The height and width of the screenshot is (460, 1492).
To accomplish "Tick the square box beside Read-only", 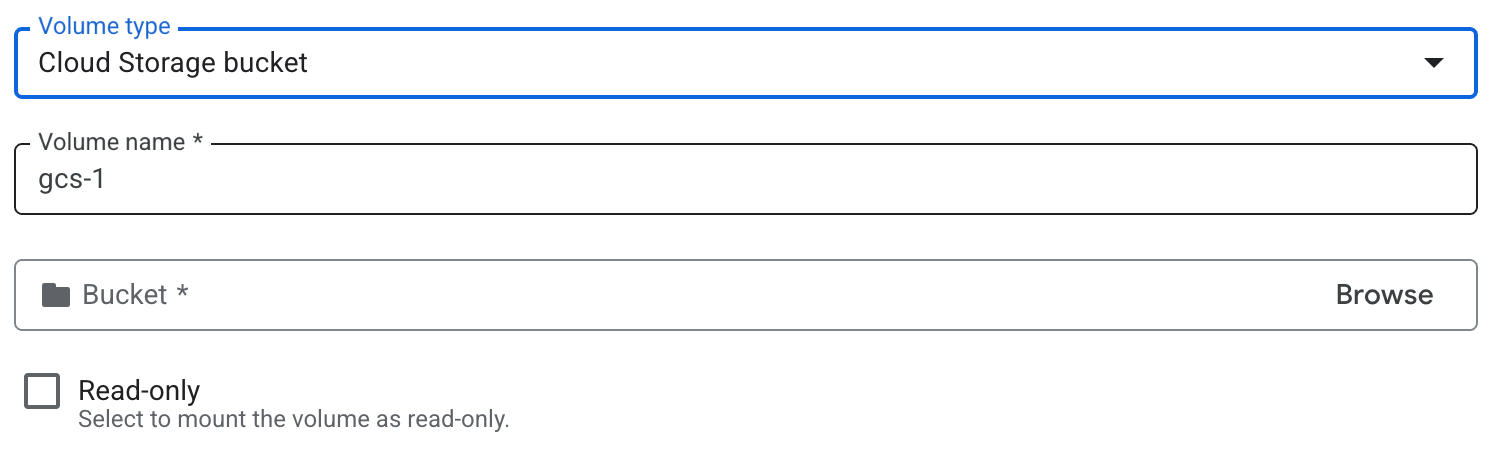I will tap(42, 392).
